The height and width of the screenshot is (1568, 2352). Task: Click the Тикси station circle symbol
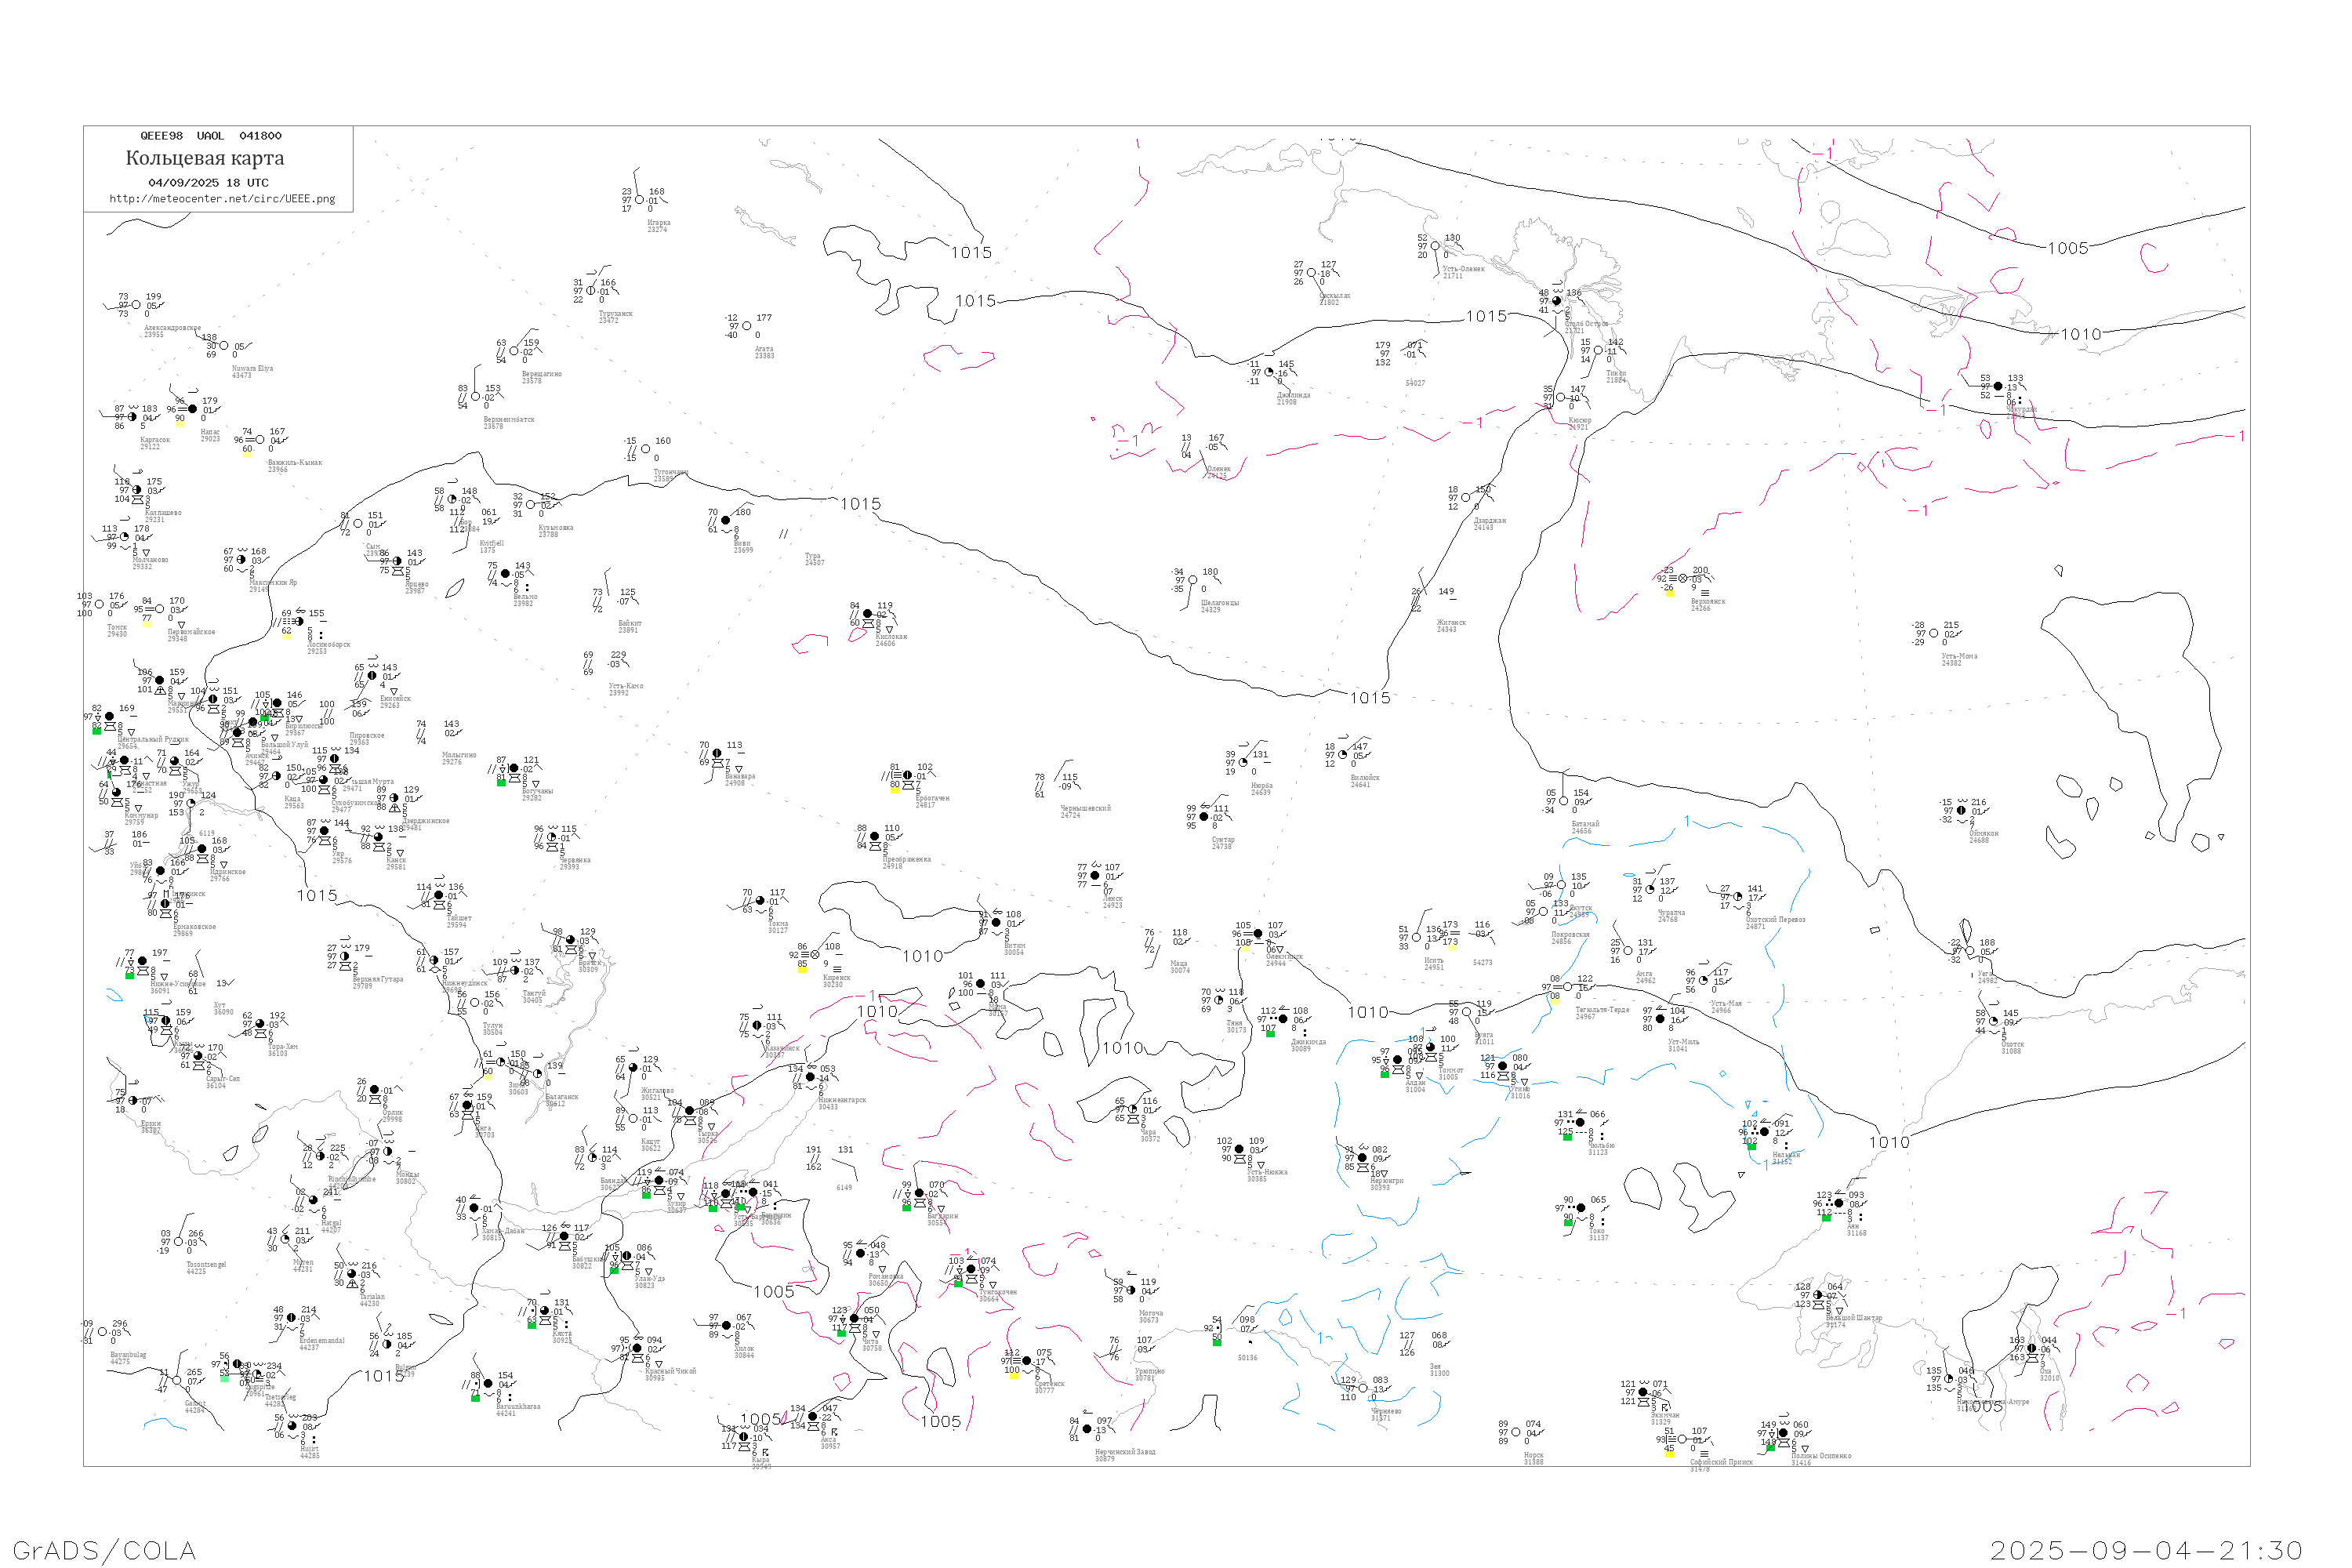(x=1598, y=351)
